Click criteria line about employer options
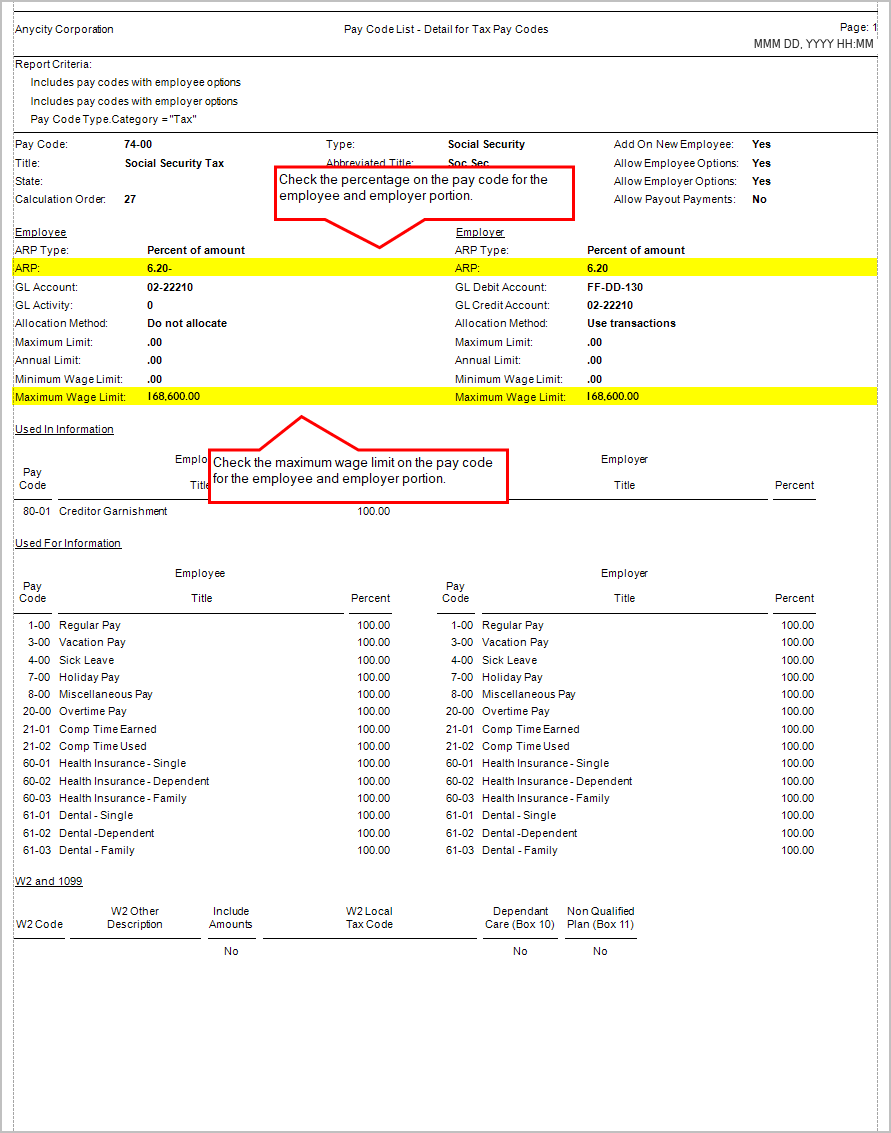 point(134,101)
